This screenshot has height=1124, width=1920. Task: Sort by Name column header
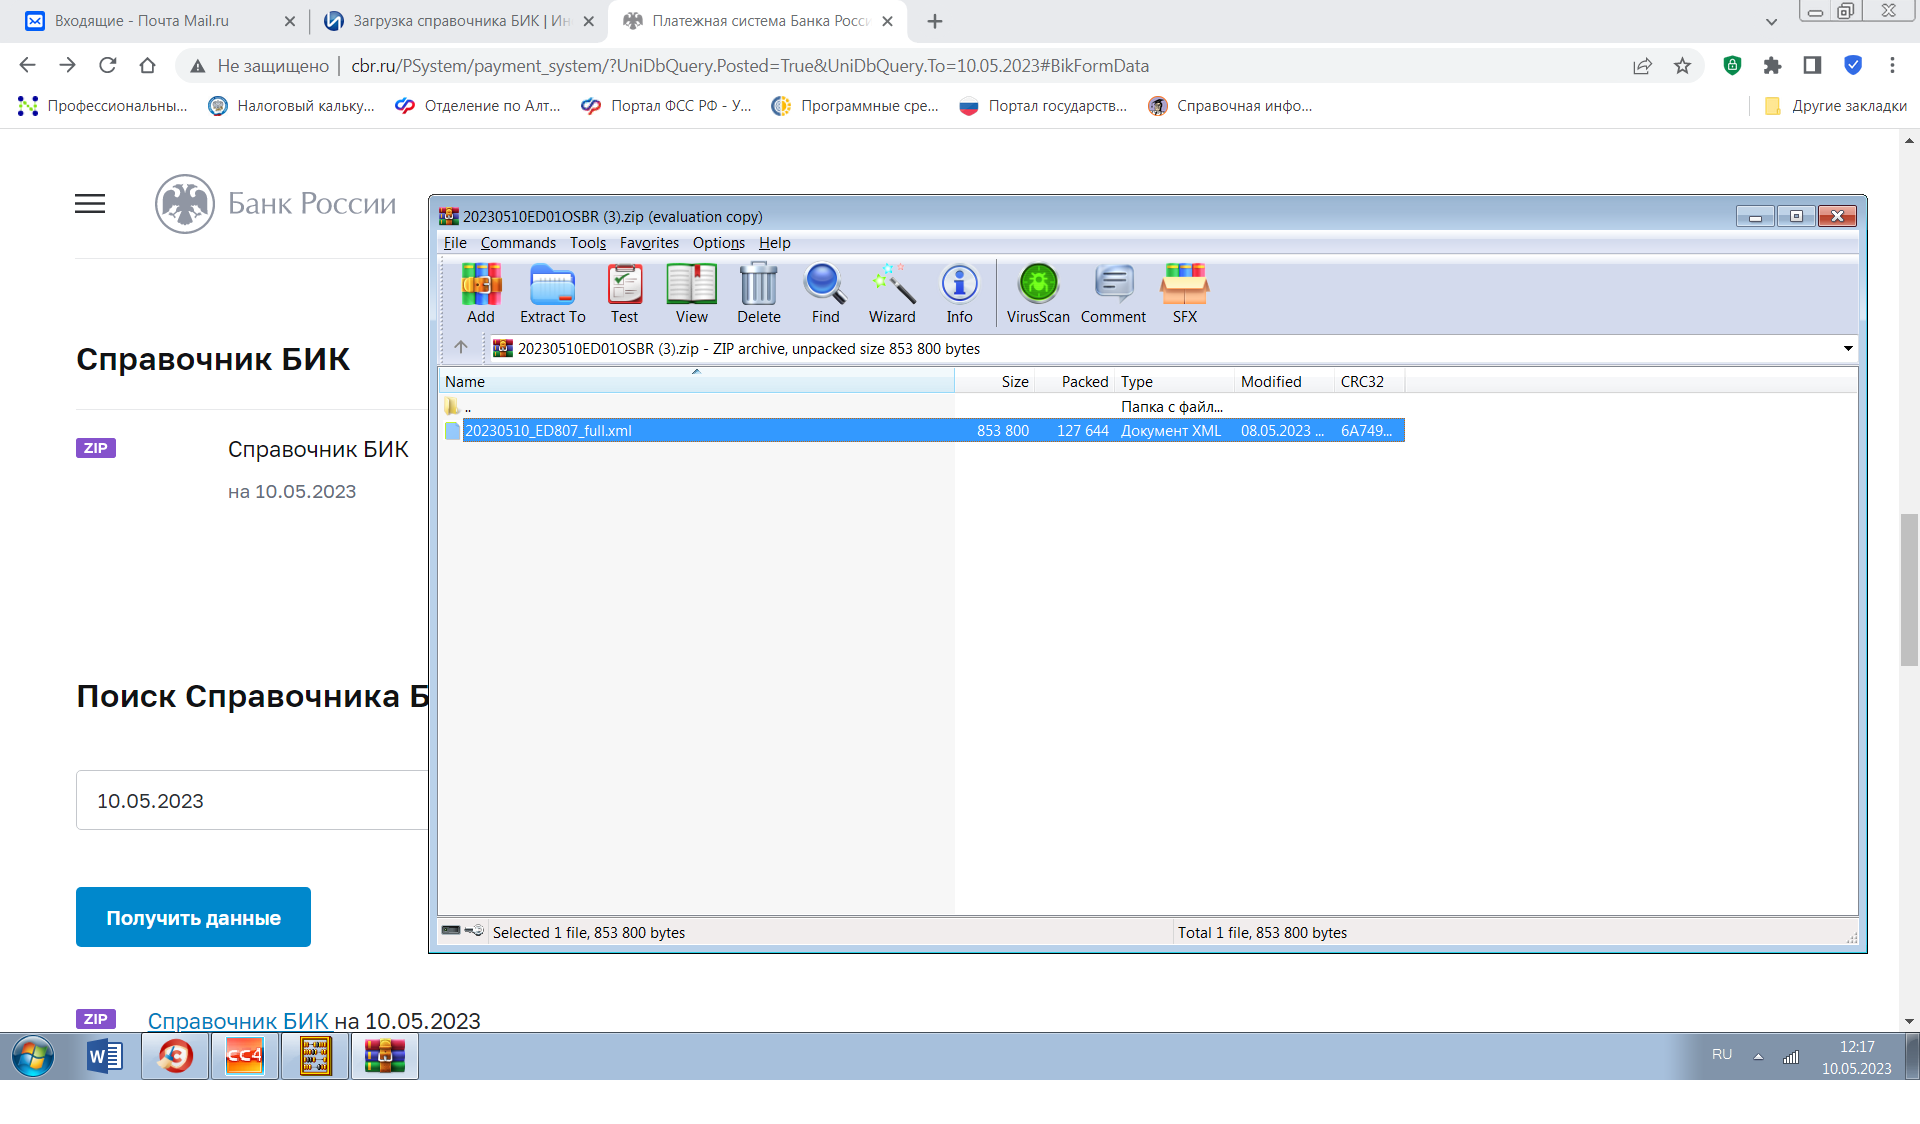(696, 381)
